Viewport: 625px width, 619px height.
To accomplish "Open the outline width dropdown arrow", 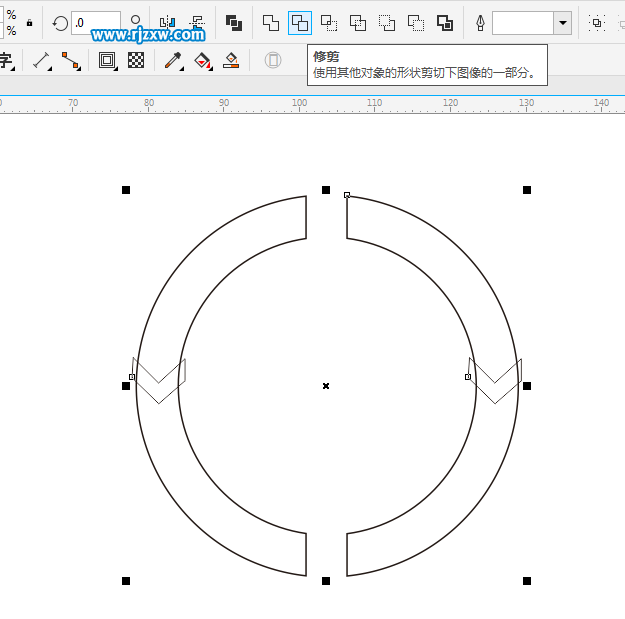I will pos(562,23).
